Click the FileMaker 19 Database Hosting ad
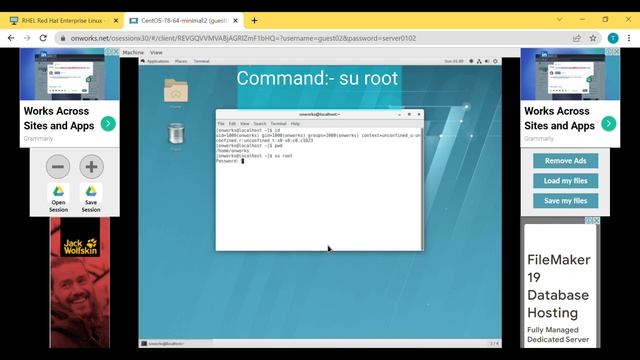640x360 pixels. coord(560,286)
